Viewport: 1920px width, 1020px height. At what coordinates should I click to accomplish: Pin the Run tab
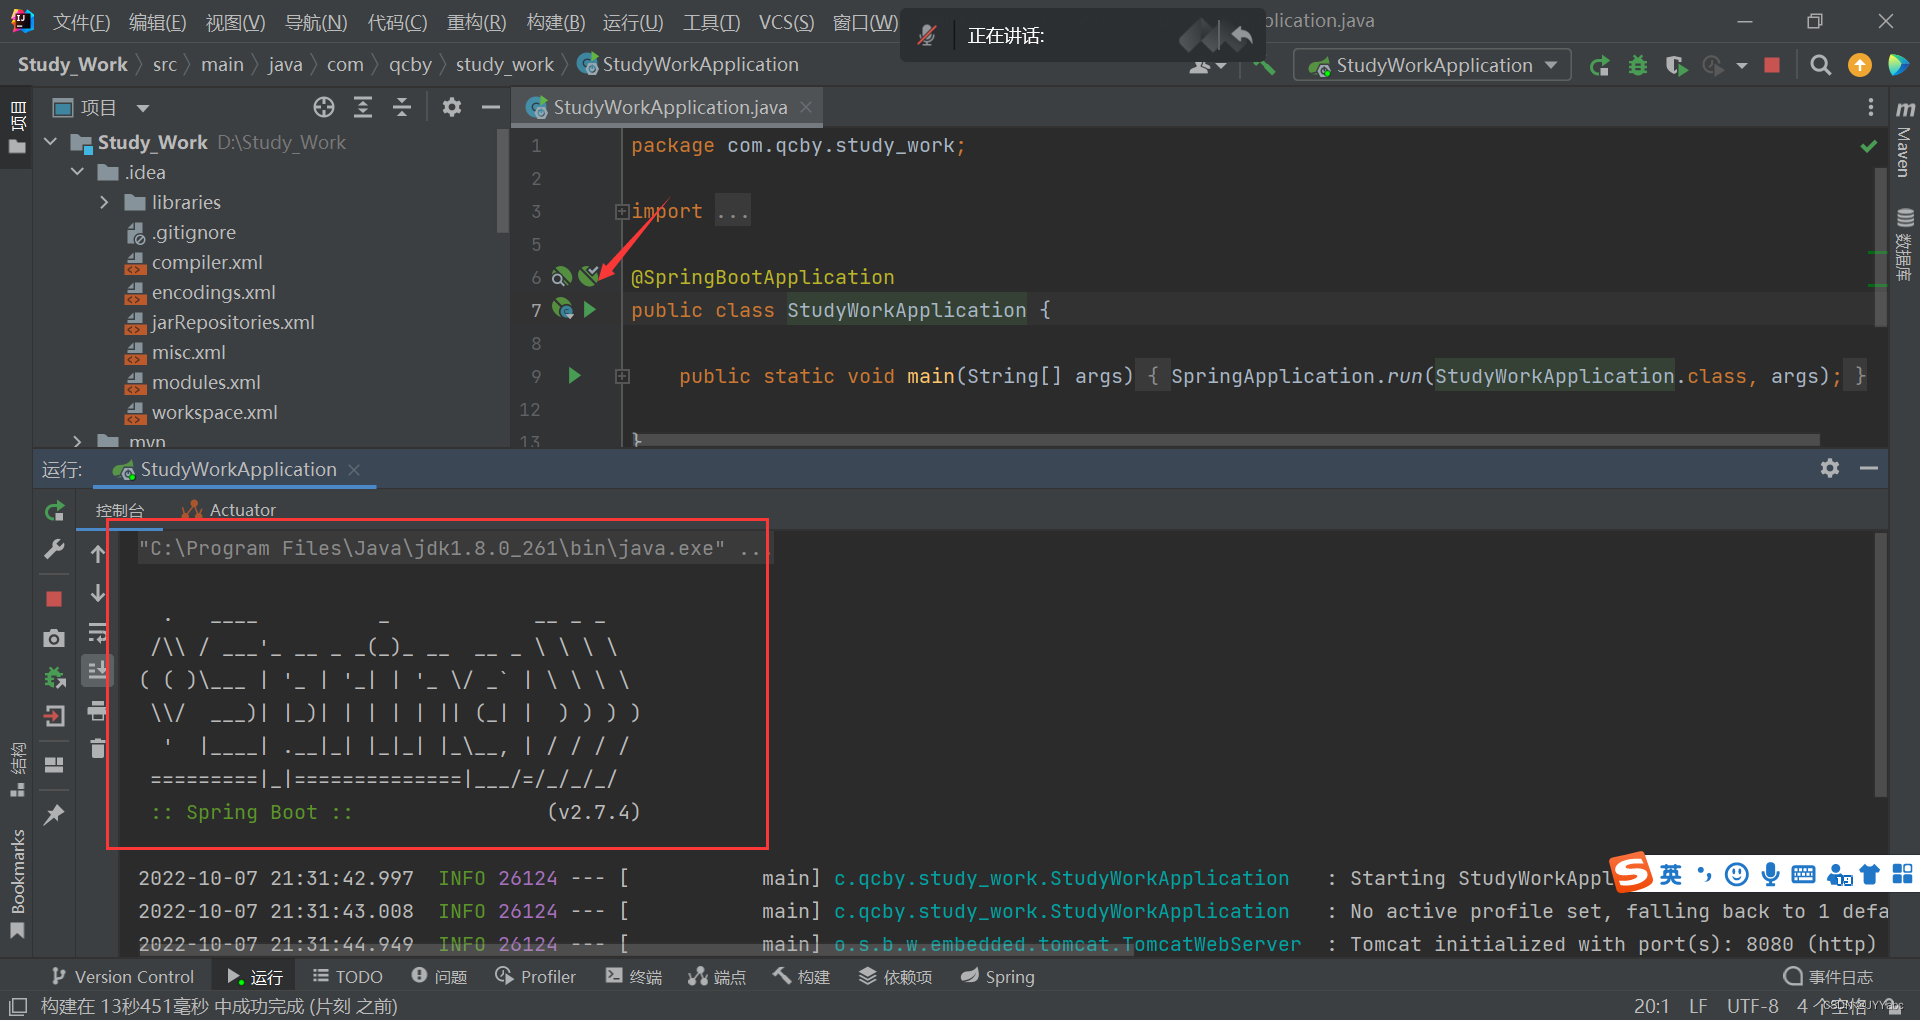(54, 814)
